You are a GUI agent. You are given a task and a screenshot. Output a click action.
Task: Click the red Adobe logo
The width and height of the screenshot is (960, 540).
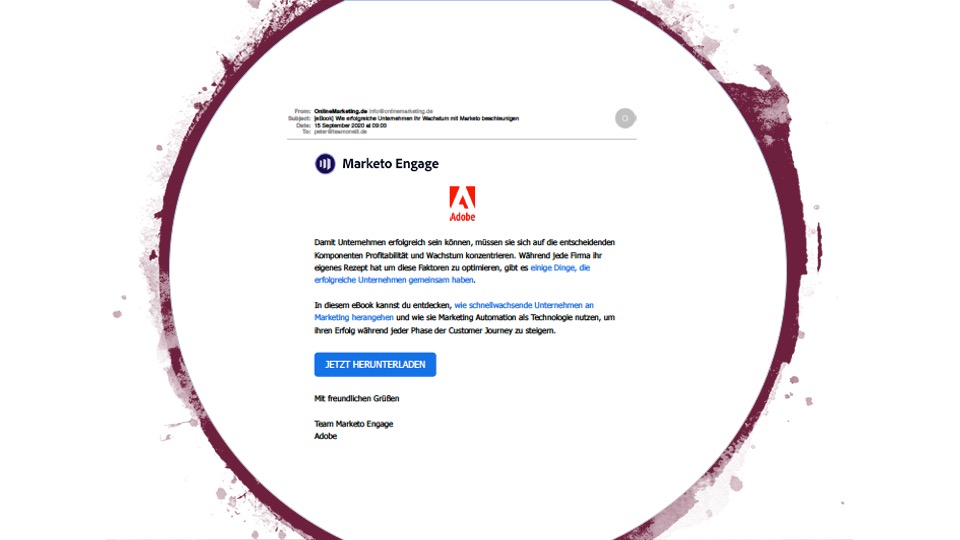pos(462,204)
